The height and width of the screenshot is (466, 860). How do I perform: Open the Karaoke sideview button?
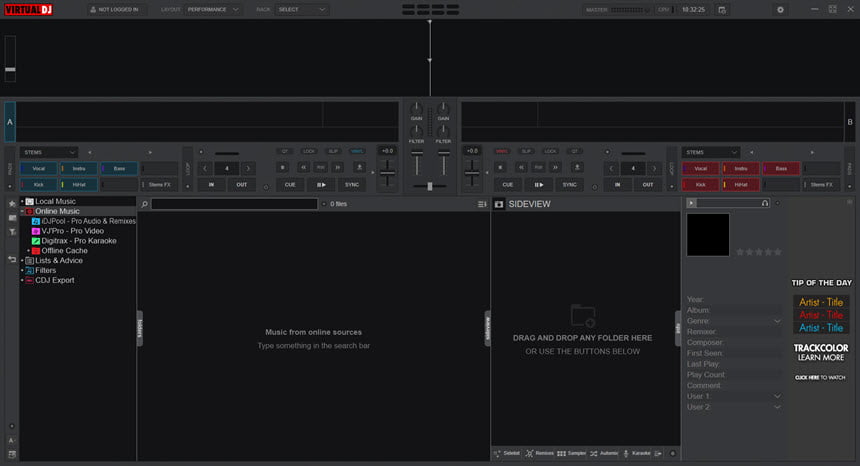(x=636, y=453)
